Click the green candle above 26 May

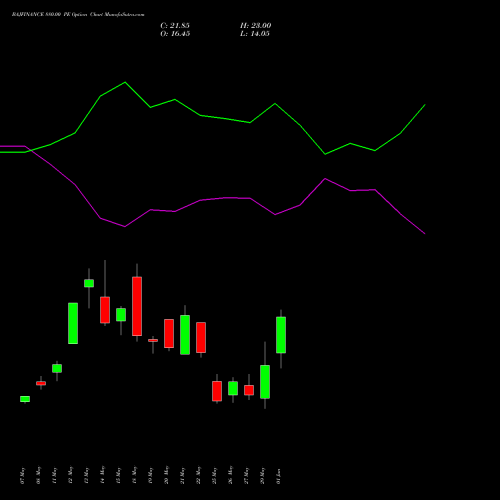[233, 388]
